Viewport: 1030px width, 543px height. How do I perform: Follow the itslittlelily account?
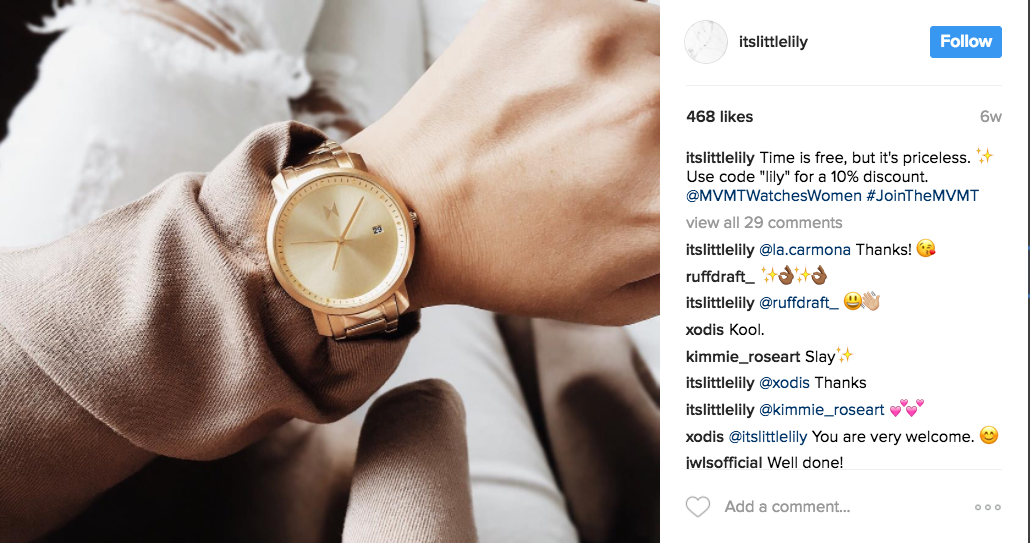pos(966,42)
